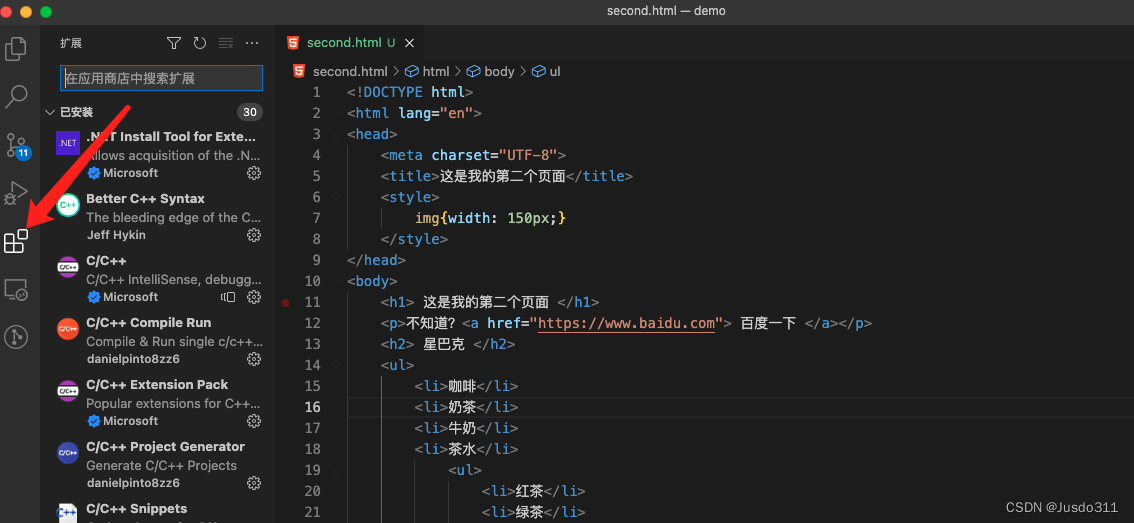The image size is (1134, 523).
Task: Click the 星巴克 heading text on line 13
Action: 444,344
